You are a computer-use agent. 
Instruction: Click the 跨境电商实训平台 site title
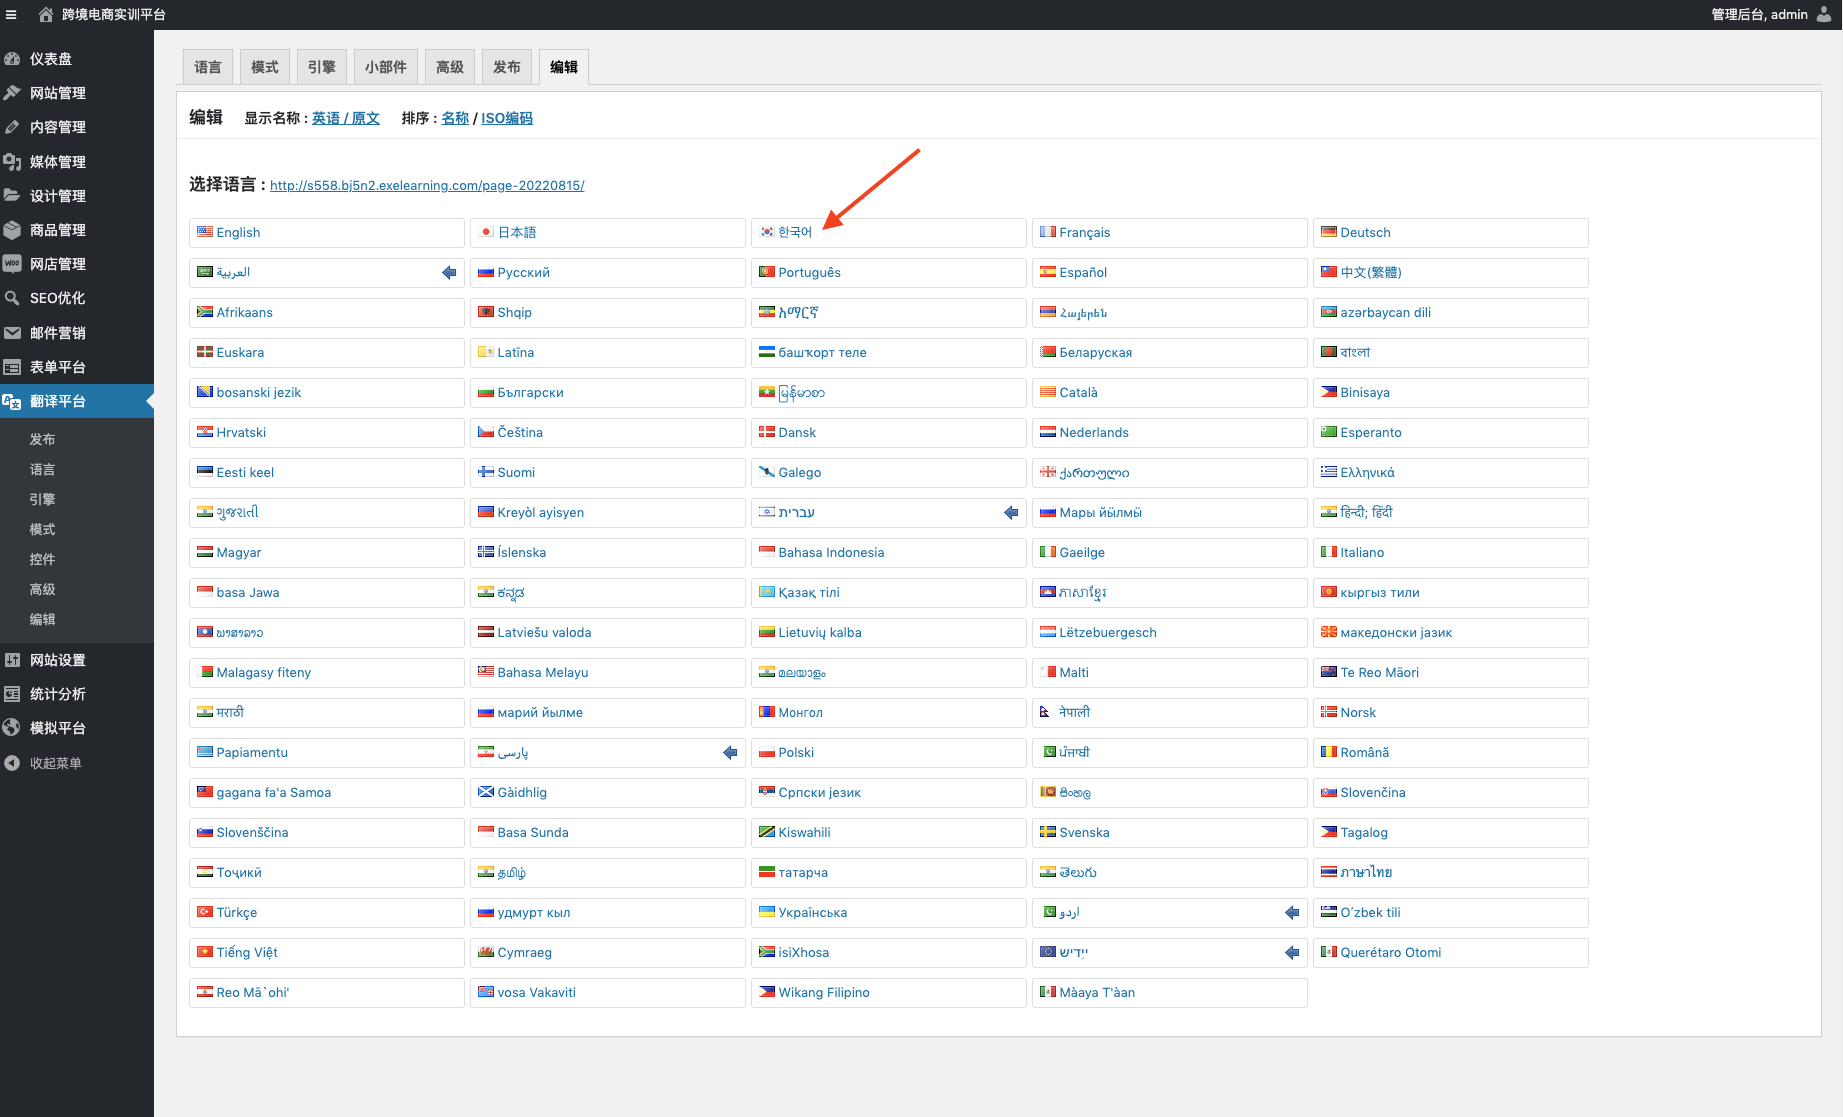[114, 15]
